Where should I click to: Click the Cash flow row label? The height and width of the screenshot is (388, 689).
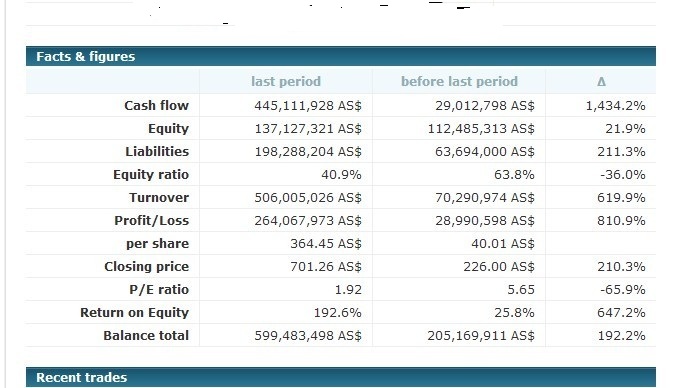point(156,105)
